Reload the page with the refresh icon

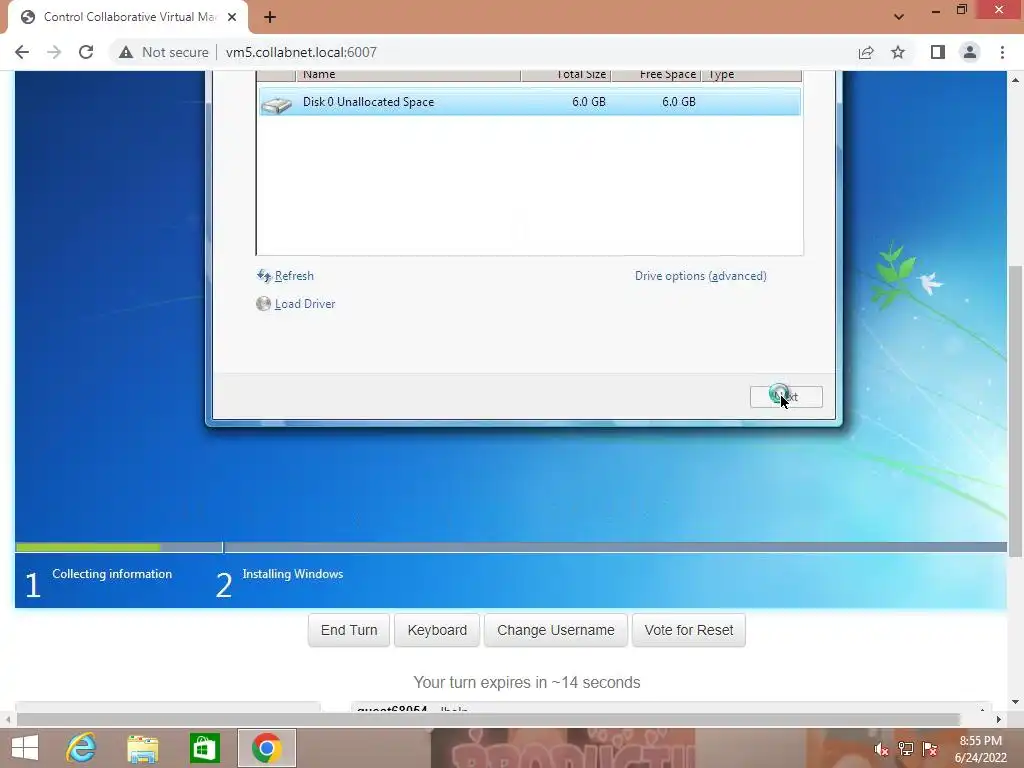pos(86,52)
